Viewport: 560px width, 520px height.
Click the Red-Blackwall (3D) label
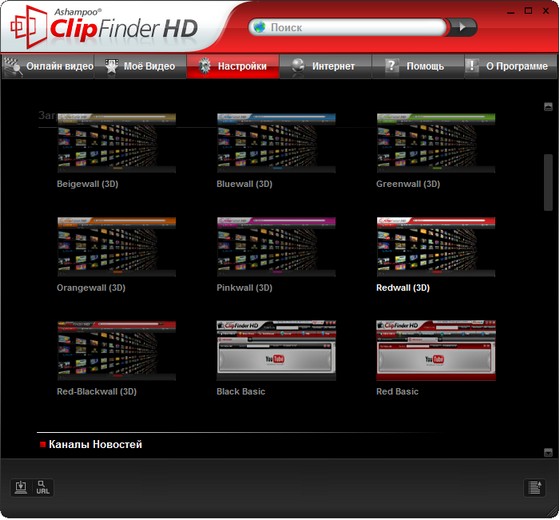96,391
